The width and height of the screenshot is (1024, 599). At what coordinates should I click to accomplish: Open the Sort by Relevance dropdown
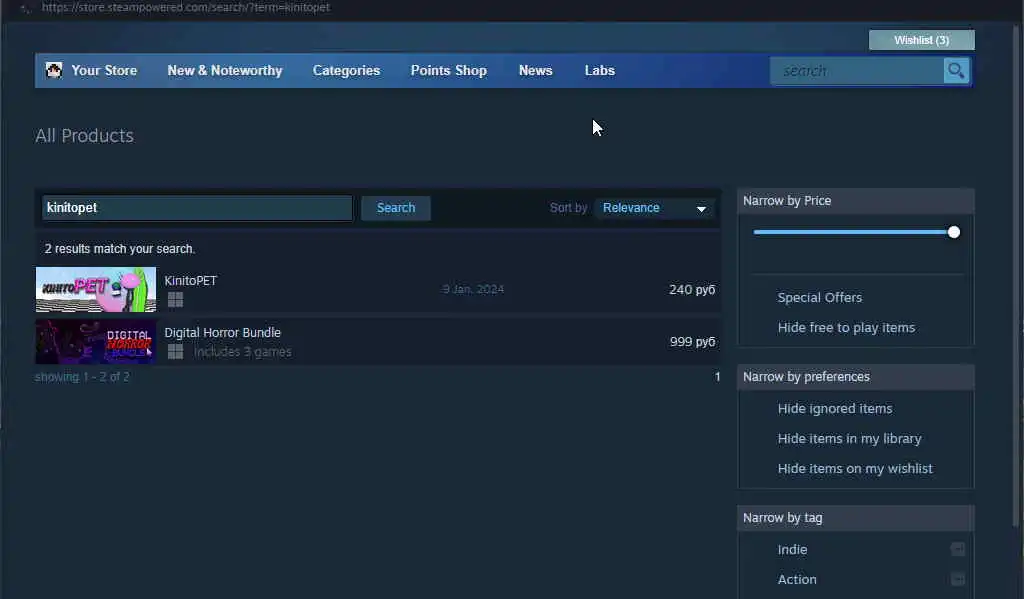click(654, 208)
